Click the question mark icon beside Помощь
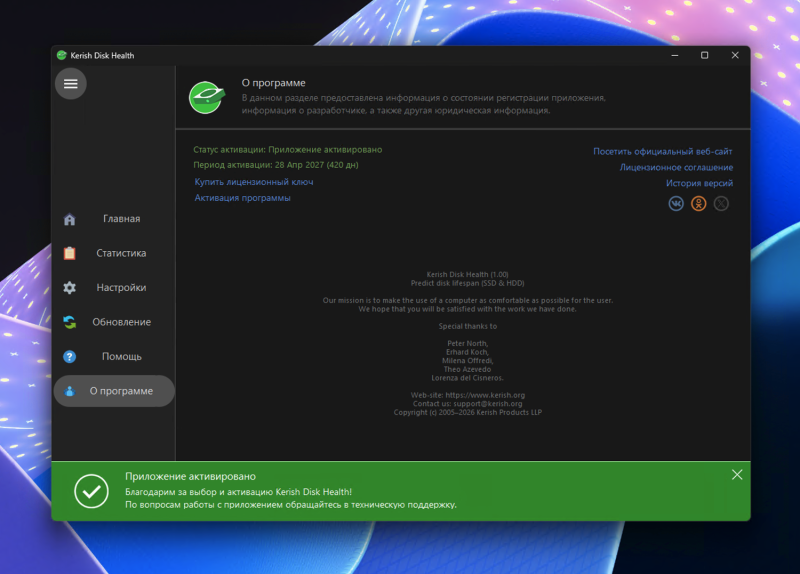The image size is (800, 574). click(x=69, y=357)
